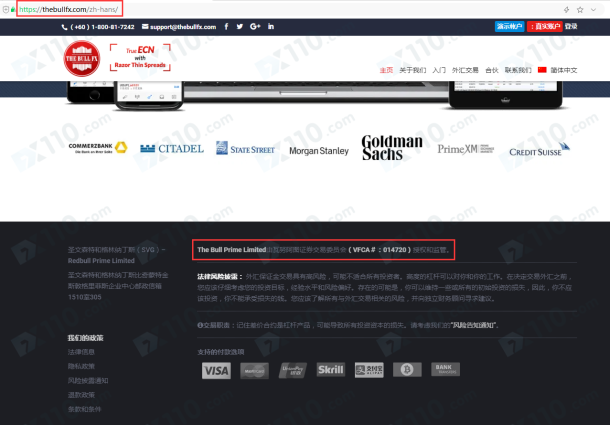610x425 pixels.
Task: Click the Skrill payment icon
Action: pos(331,370)
